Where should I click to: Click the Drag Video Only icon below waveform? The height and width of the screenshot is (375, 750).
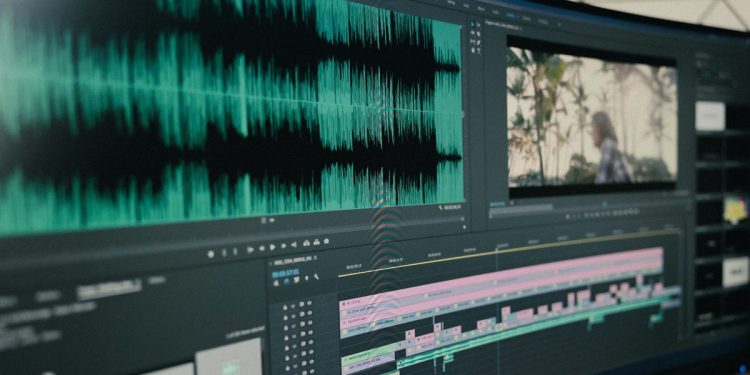[264, 221]
